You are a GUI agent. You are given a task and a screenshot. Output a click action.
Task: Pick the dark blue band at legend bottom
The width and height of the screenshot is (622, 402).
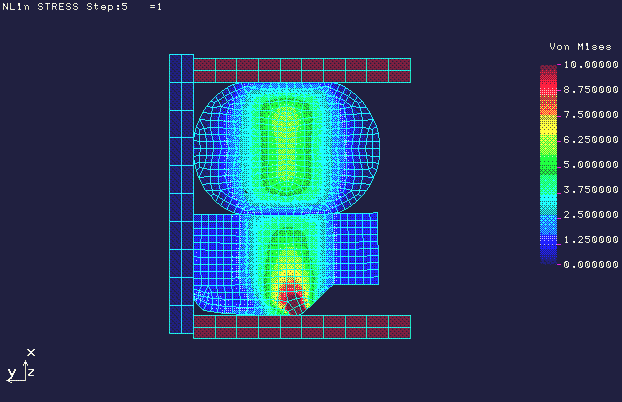click(548, 254)
